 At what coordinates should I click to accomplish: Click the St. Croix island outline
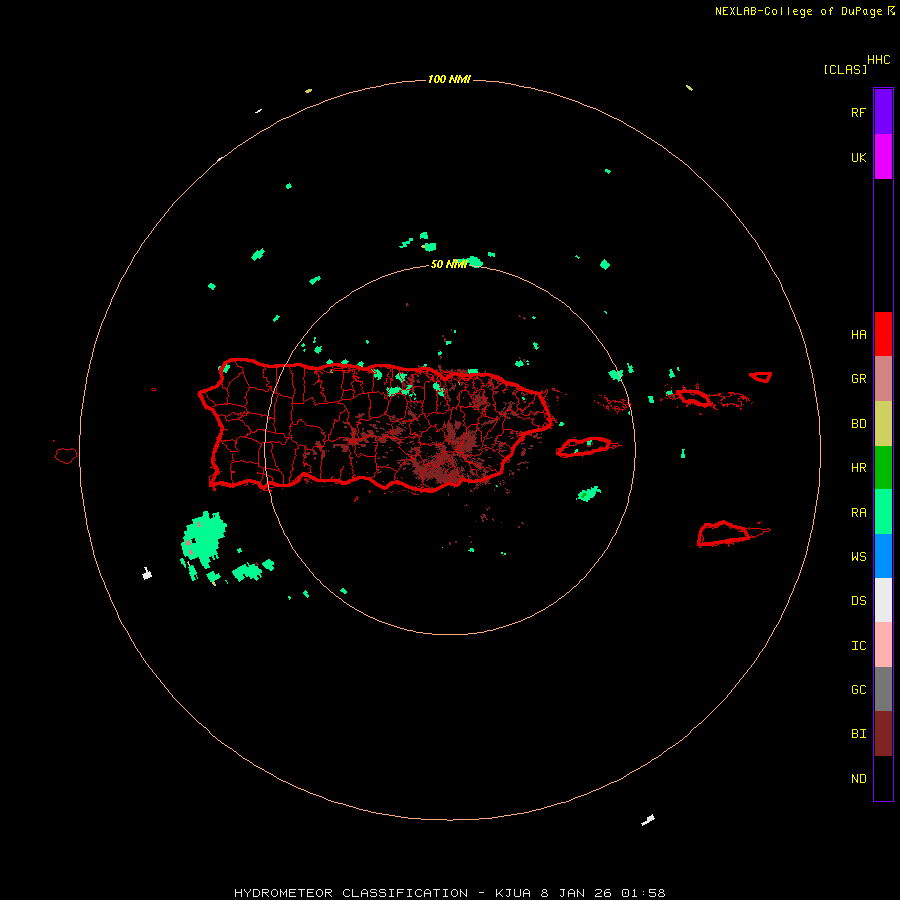tap(724, 533)
